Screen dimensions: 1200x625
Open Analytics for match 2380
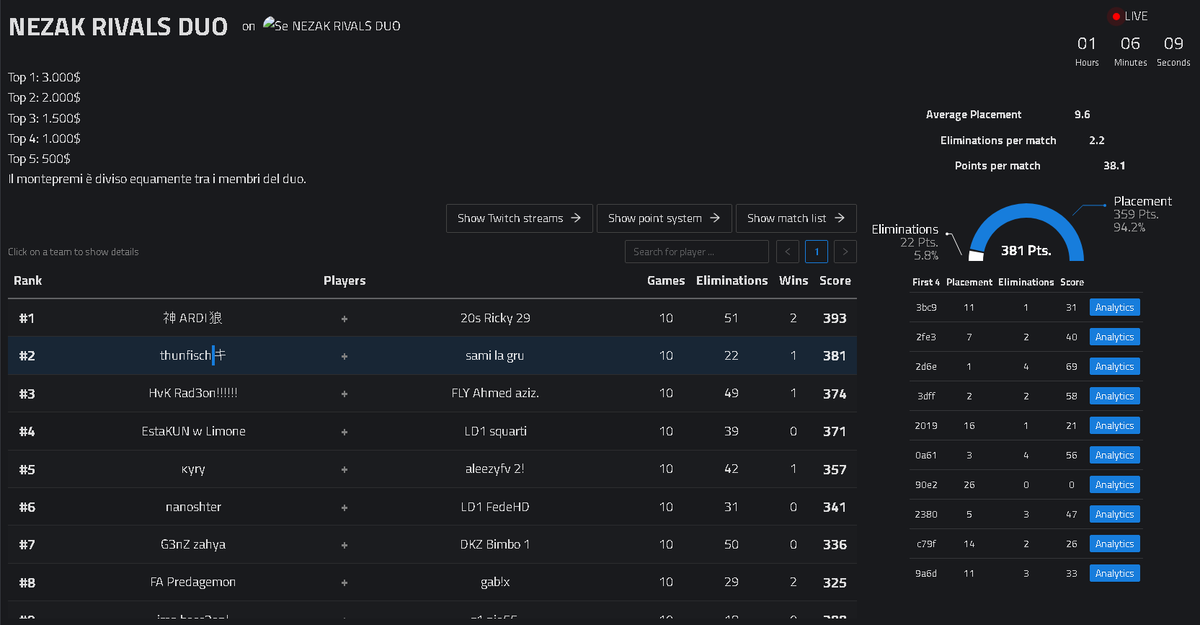pyautogui.click(x=1114, y=514)
